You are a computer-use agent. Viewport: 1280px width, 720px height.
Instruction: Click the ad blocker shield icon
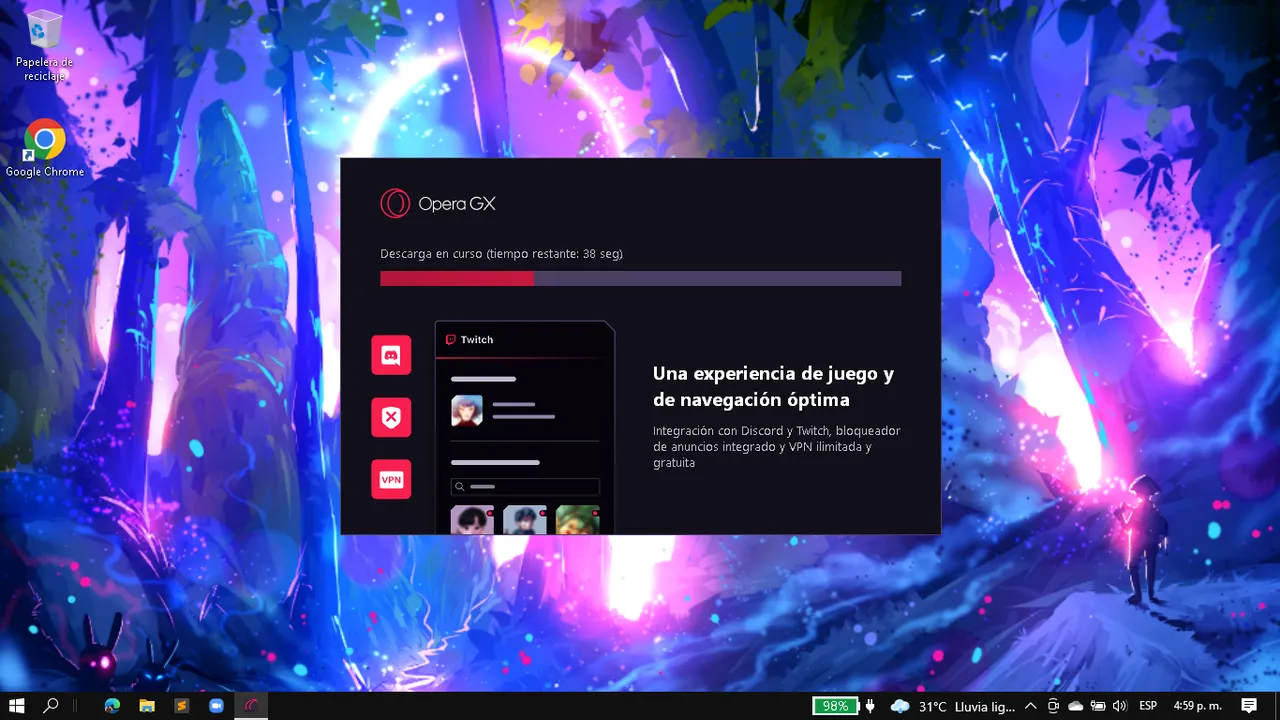pos(391,417)
